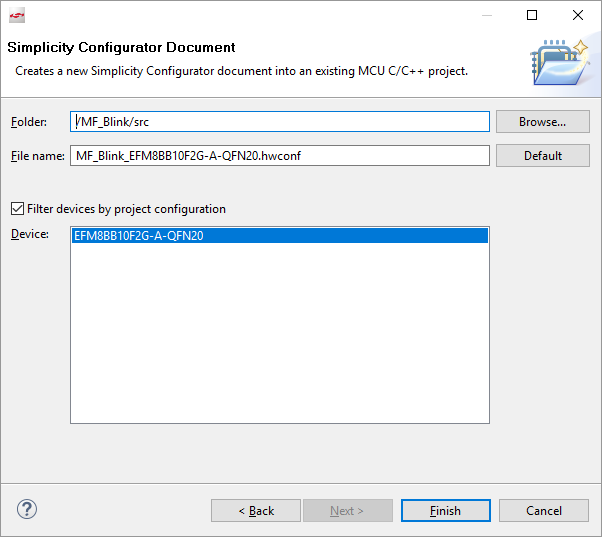Click empty area in the Device list
Screen dimensions: 602x537
click(280, 340)
